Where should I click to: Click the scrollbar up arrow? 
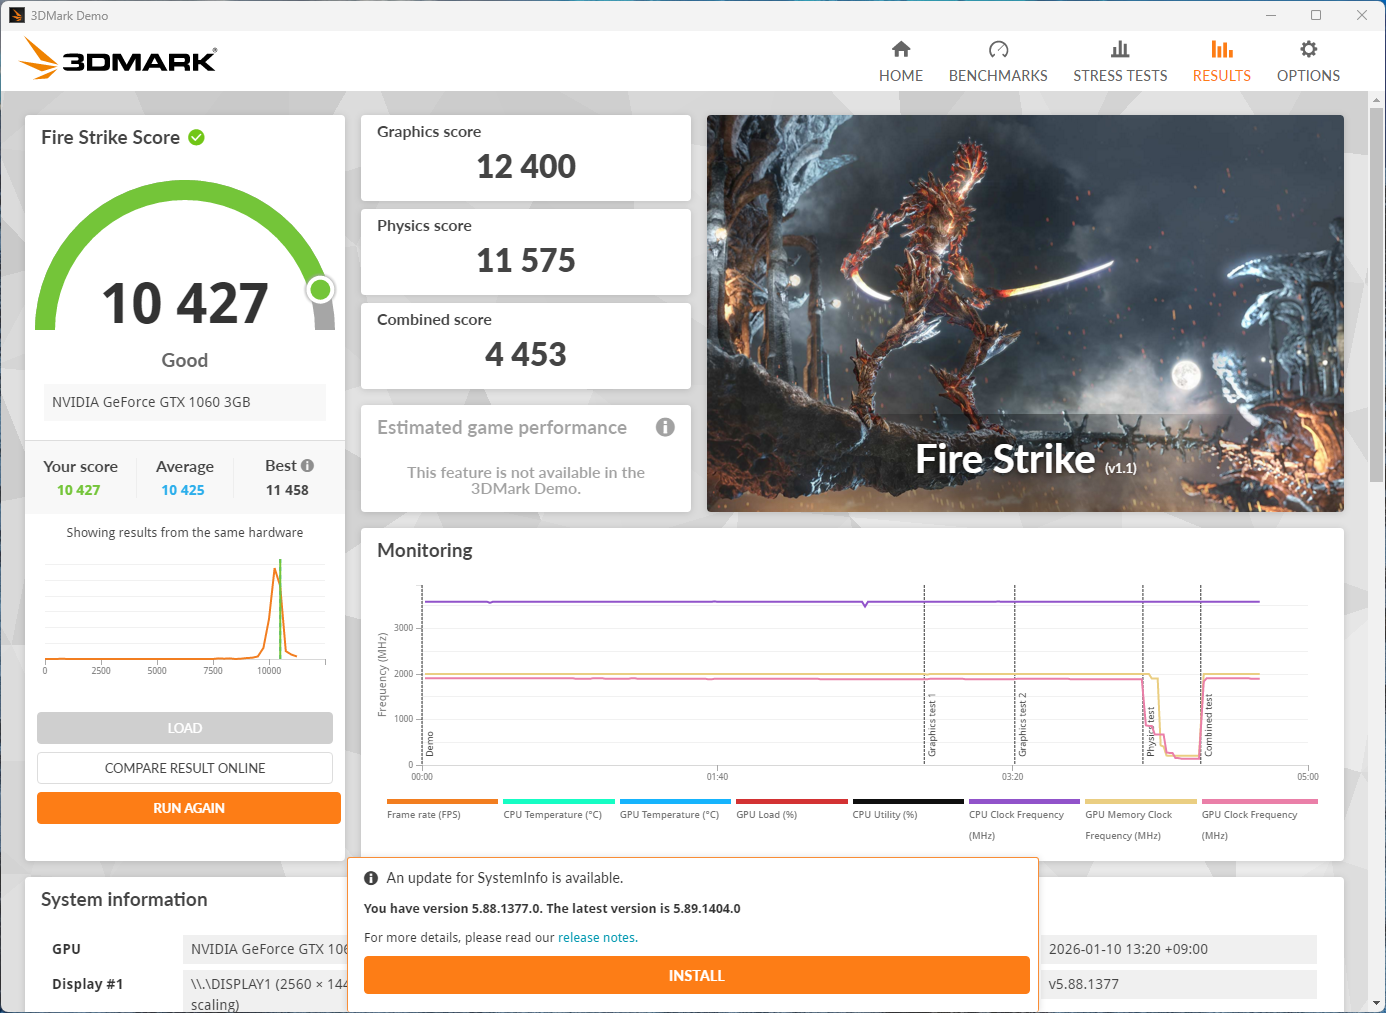(x=1376, y=100)
